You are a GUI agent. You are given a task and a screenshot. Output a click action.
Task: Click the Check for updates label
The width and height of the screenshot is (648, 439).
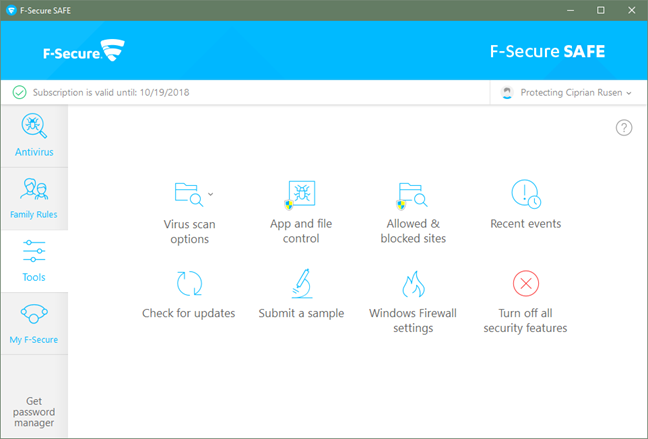pyautogui.click(x=188, y=313)
